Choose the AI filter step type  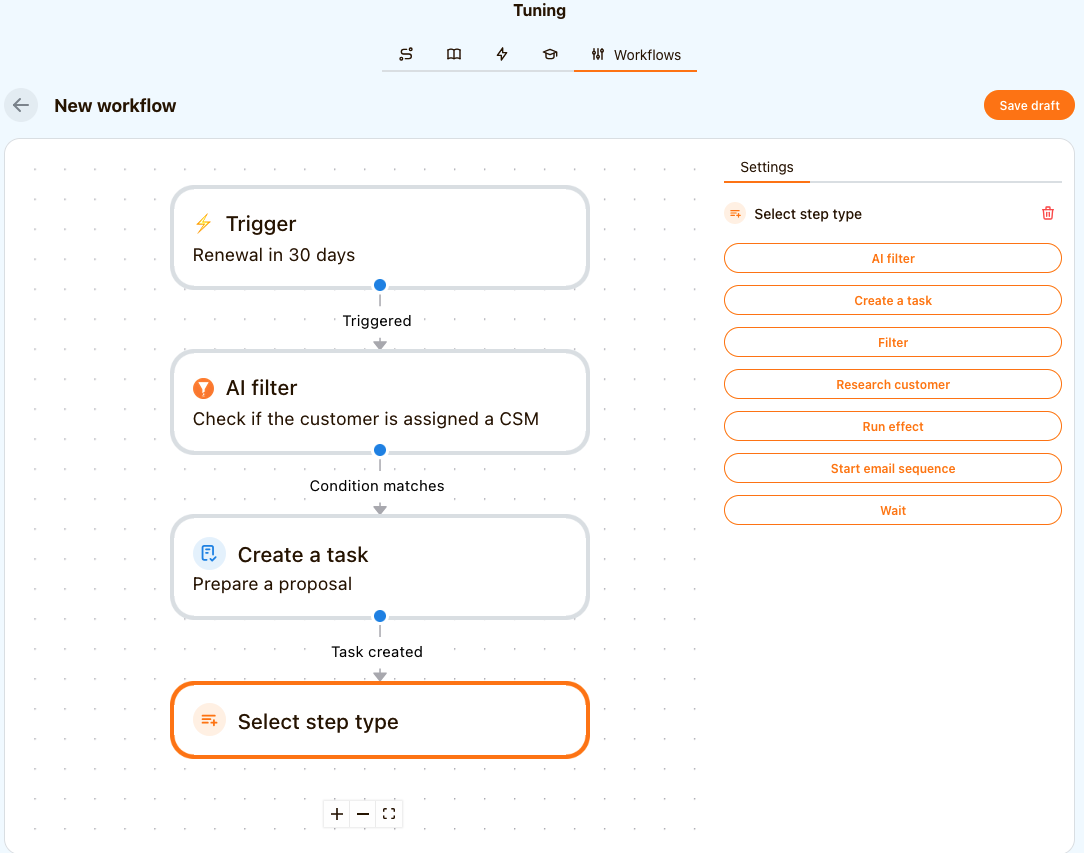tap(892, 258)
